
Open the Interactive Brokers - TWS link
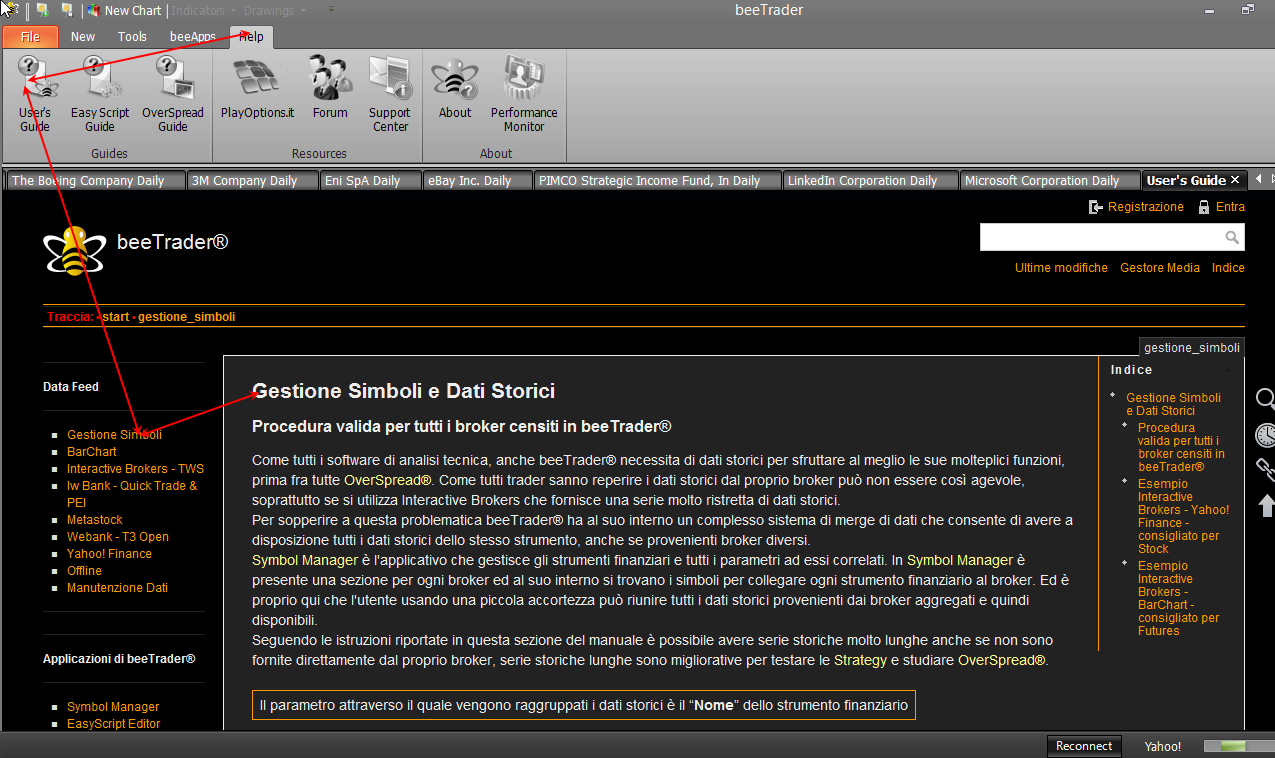point(135,469)
